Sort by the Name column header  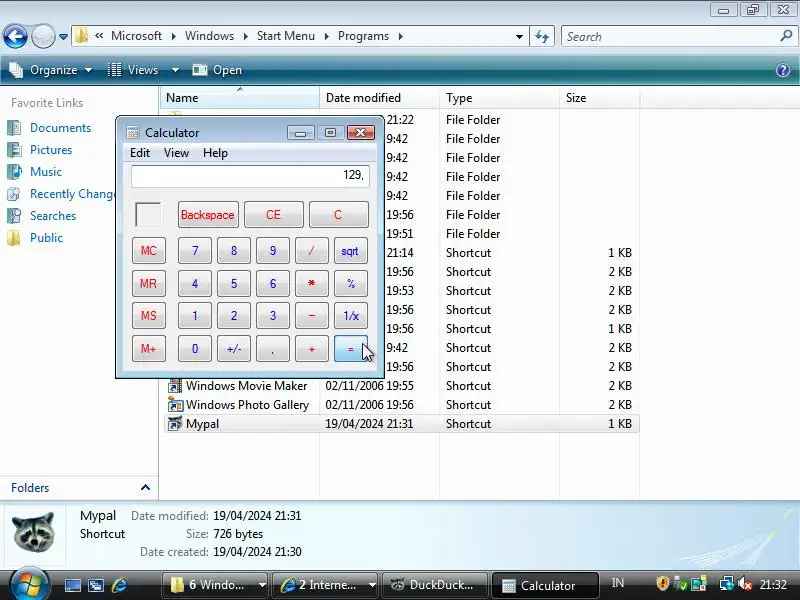click(240, 97)
